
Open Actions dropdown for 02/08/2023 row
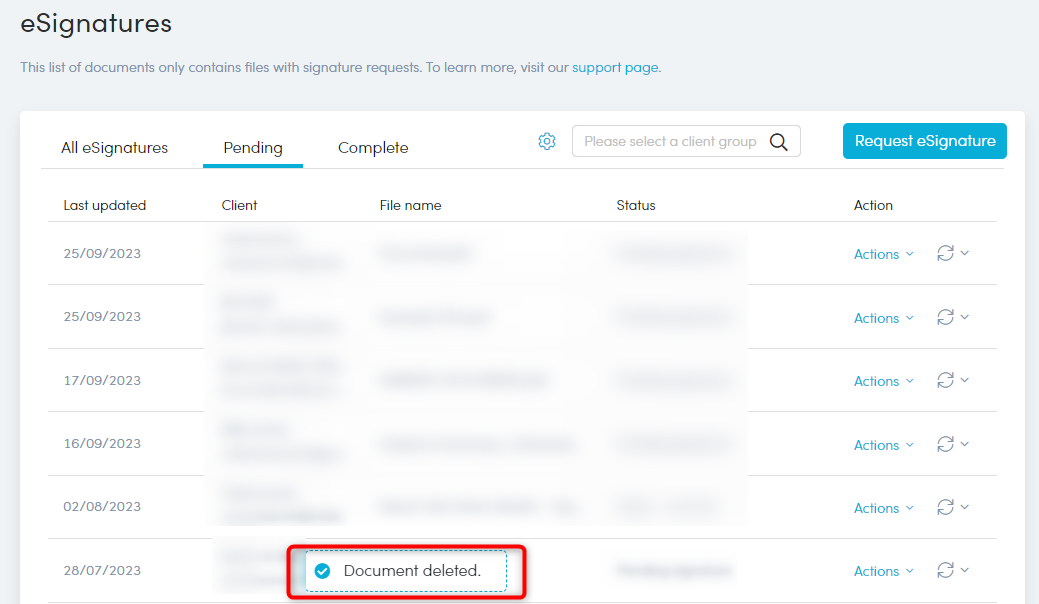(883, 508)
